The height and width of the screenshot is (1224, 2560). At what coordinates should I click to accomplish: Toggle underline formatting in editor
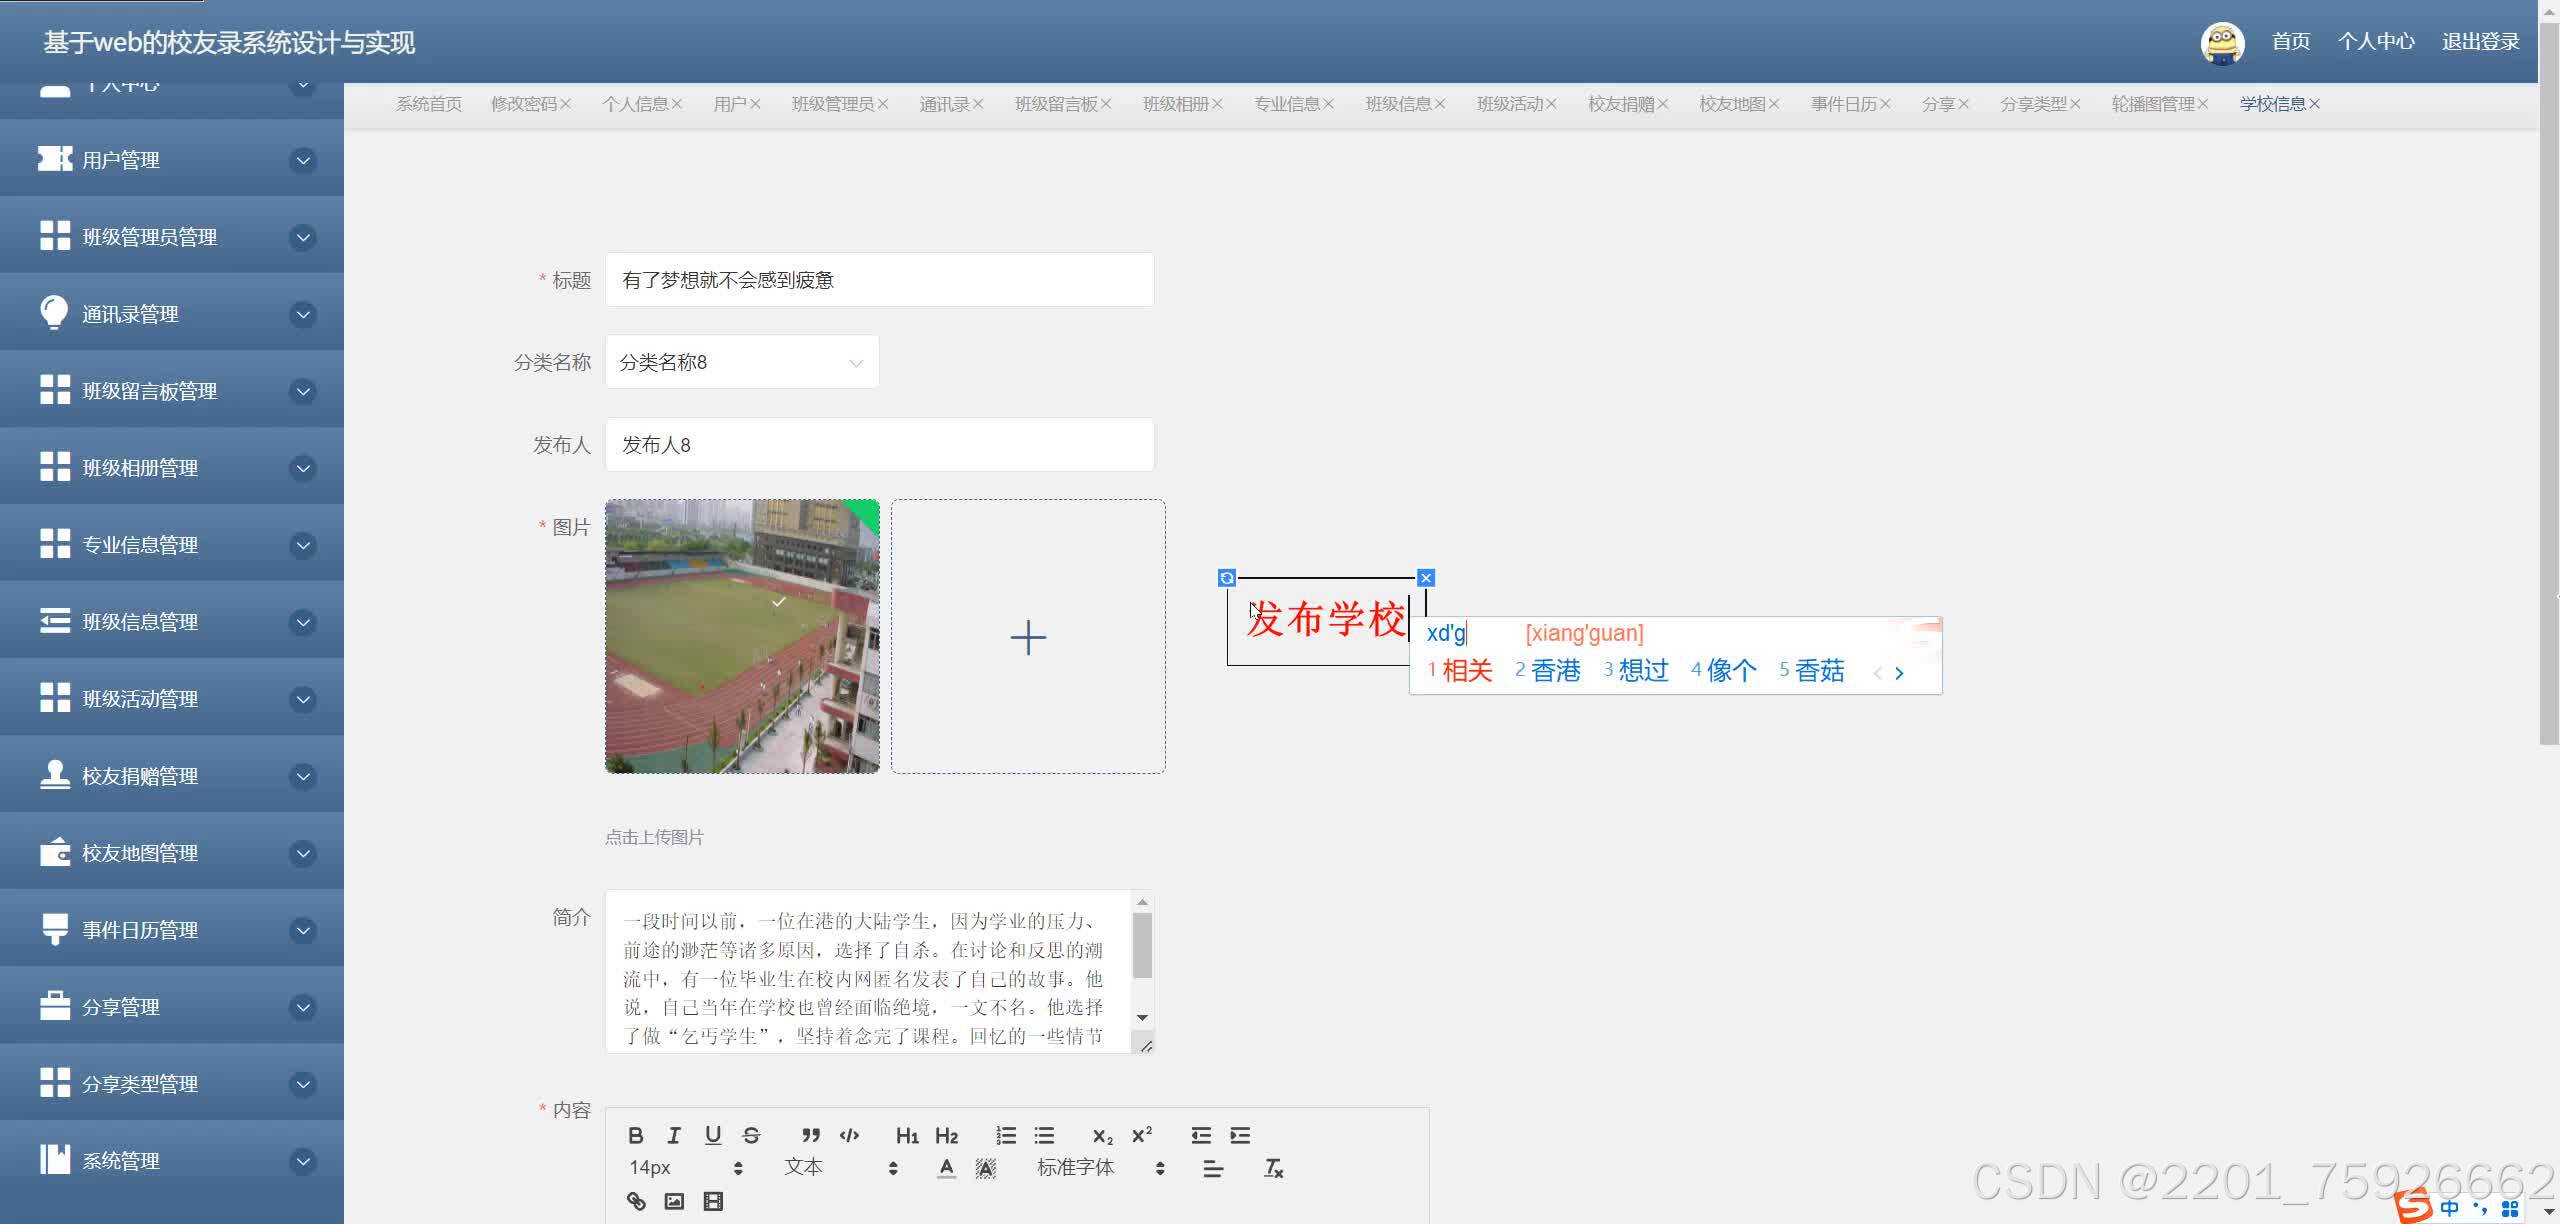713,1135
